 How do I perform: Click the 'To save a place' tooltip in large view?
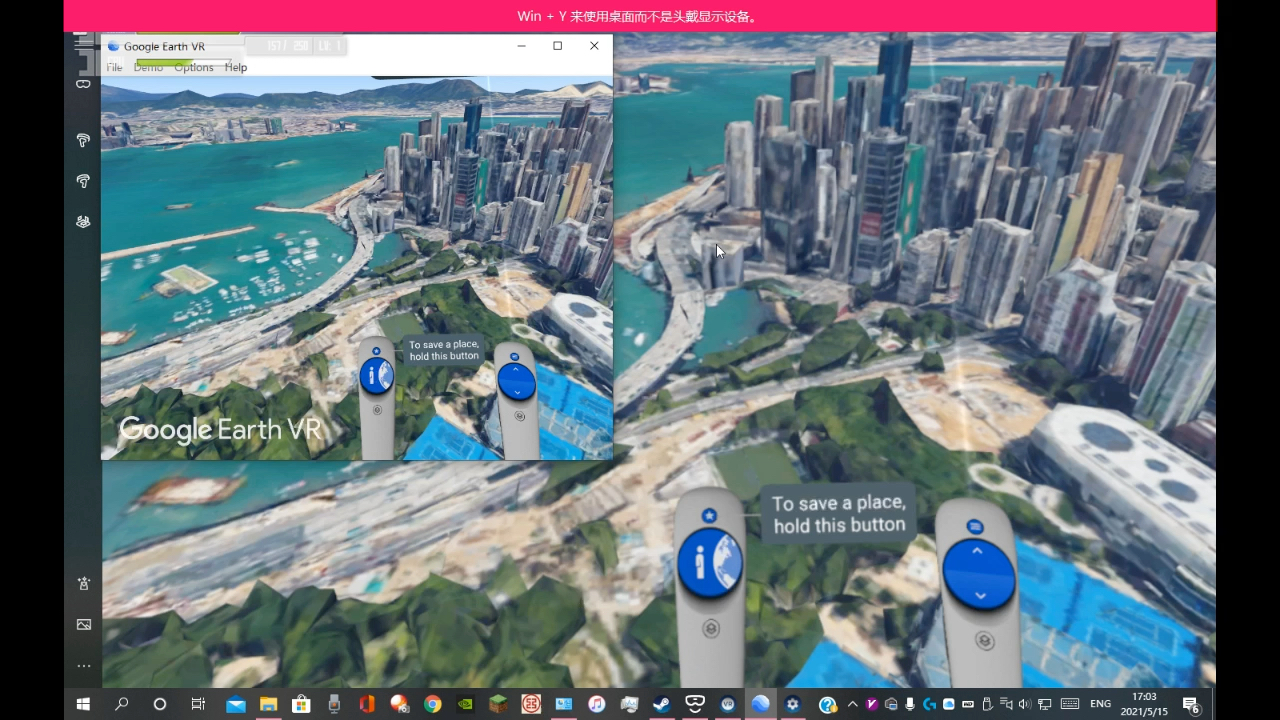[x=839, y=514]
